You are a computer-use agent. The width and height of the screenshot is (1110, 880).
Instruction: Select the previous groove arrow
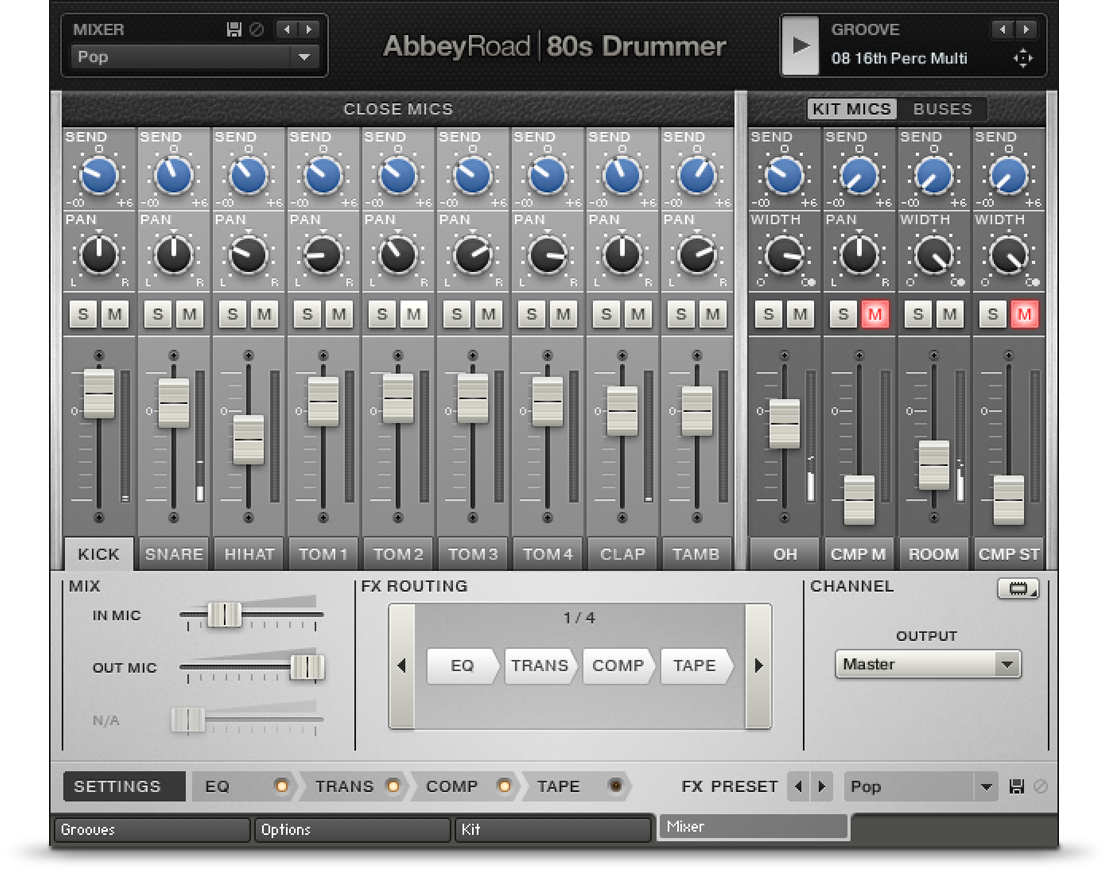(x=1002, y=29)
